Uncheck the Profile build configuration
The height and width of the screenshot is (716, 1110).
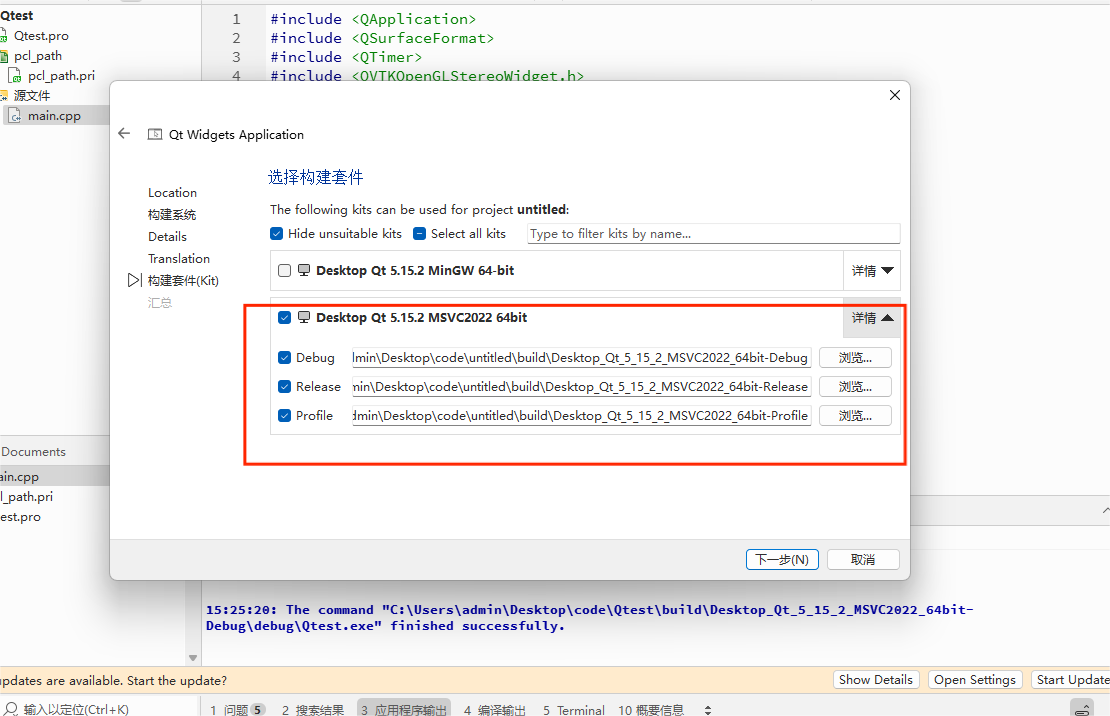(285, 416)
